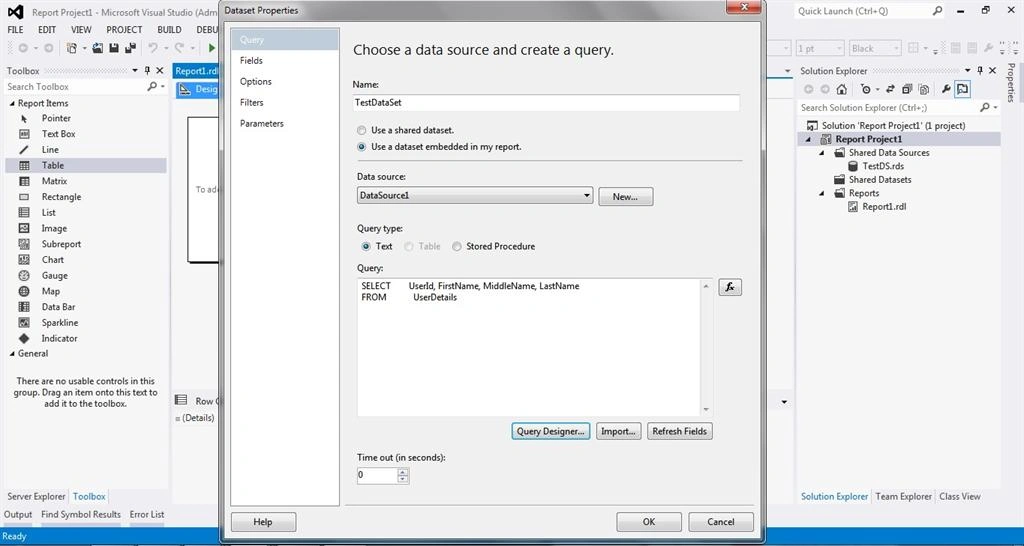The image size is (1024, 546).
Task: Choose the Stored Procedure query type
Action: tap(493, 246)
